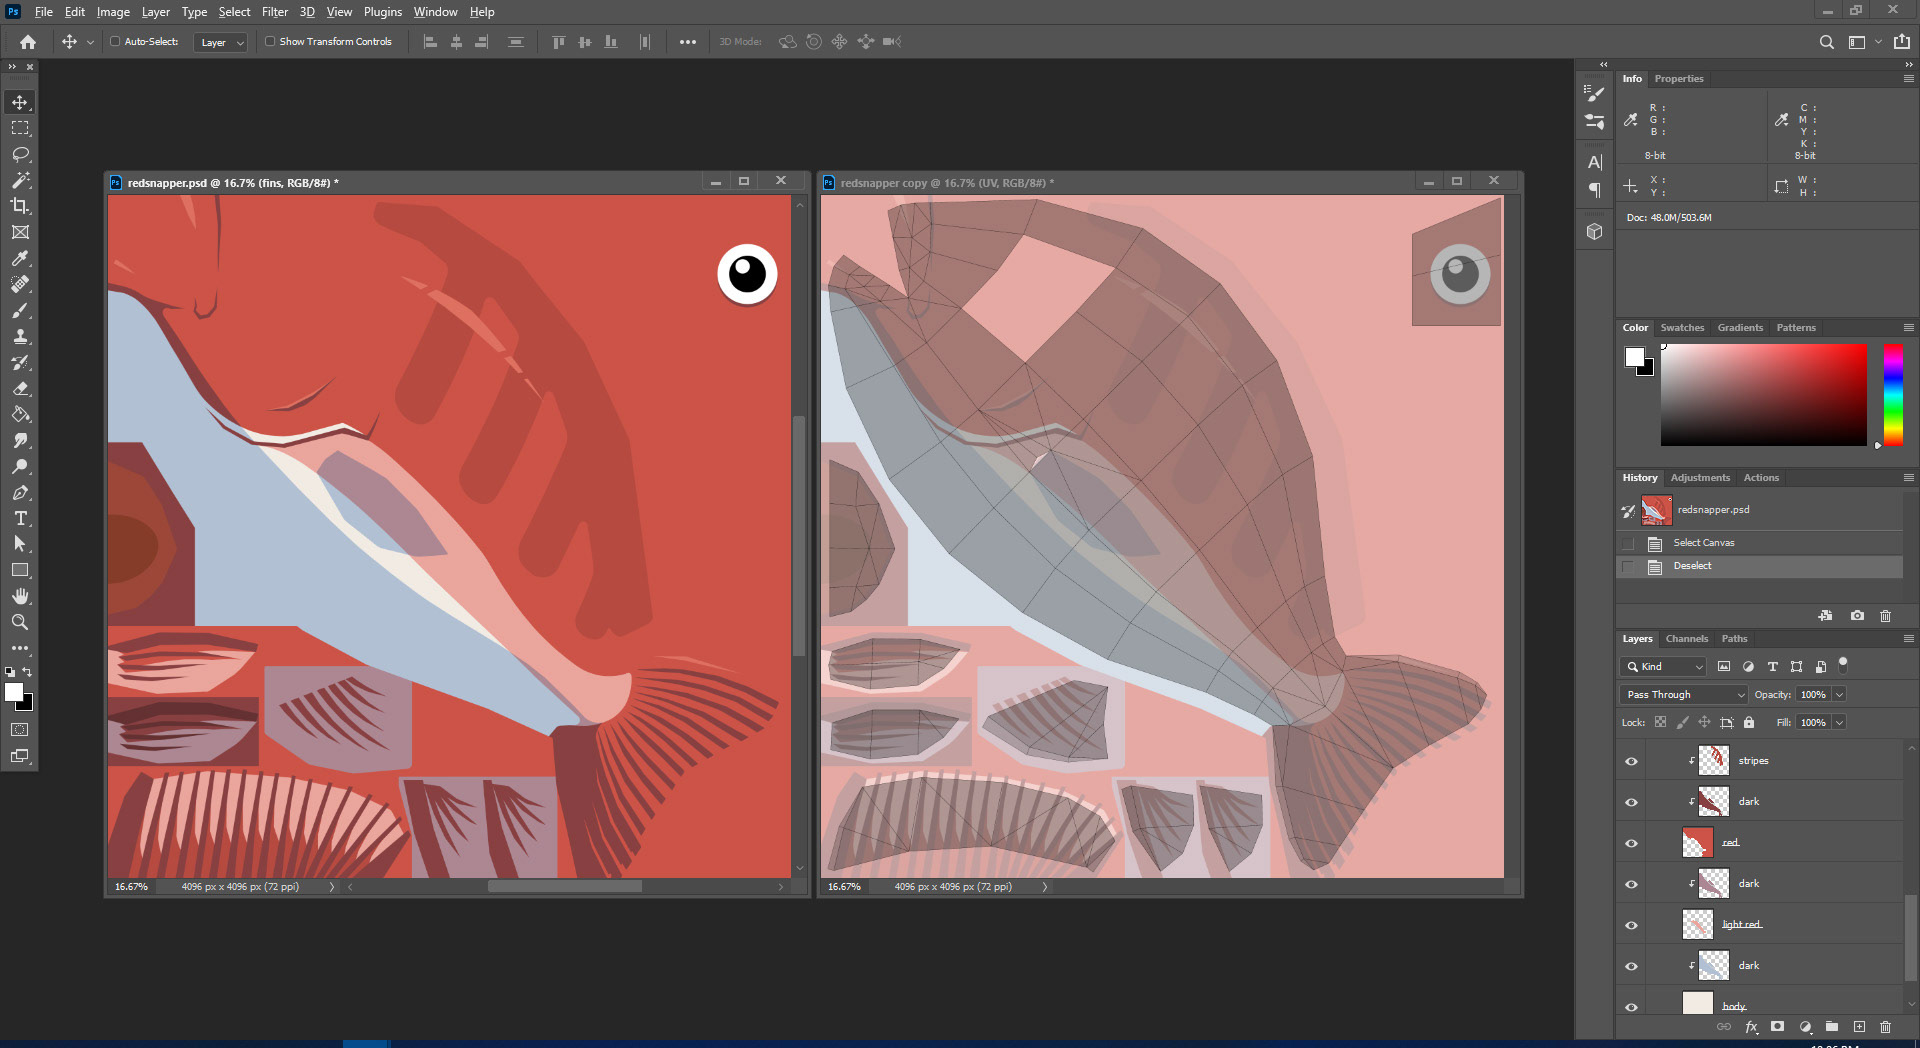Screen dimensions: 1920x1048
Task: Select the Hand tool
Action: coord(20,596)
